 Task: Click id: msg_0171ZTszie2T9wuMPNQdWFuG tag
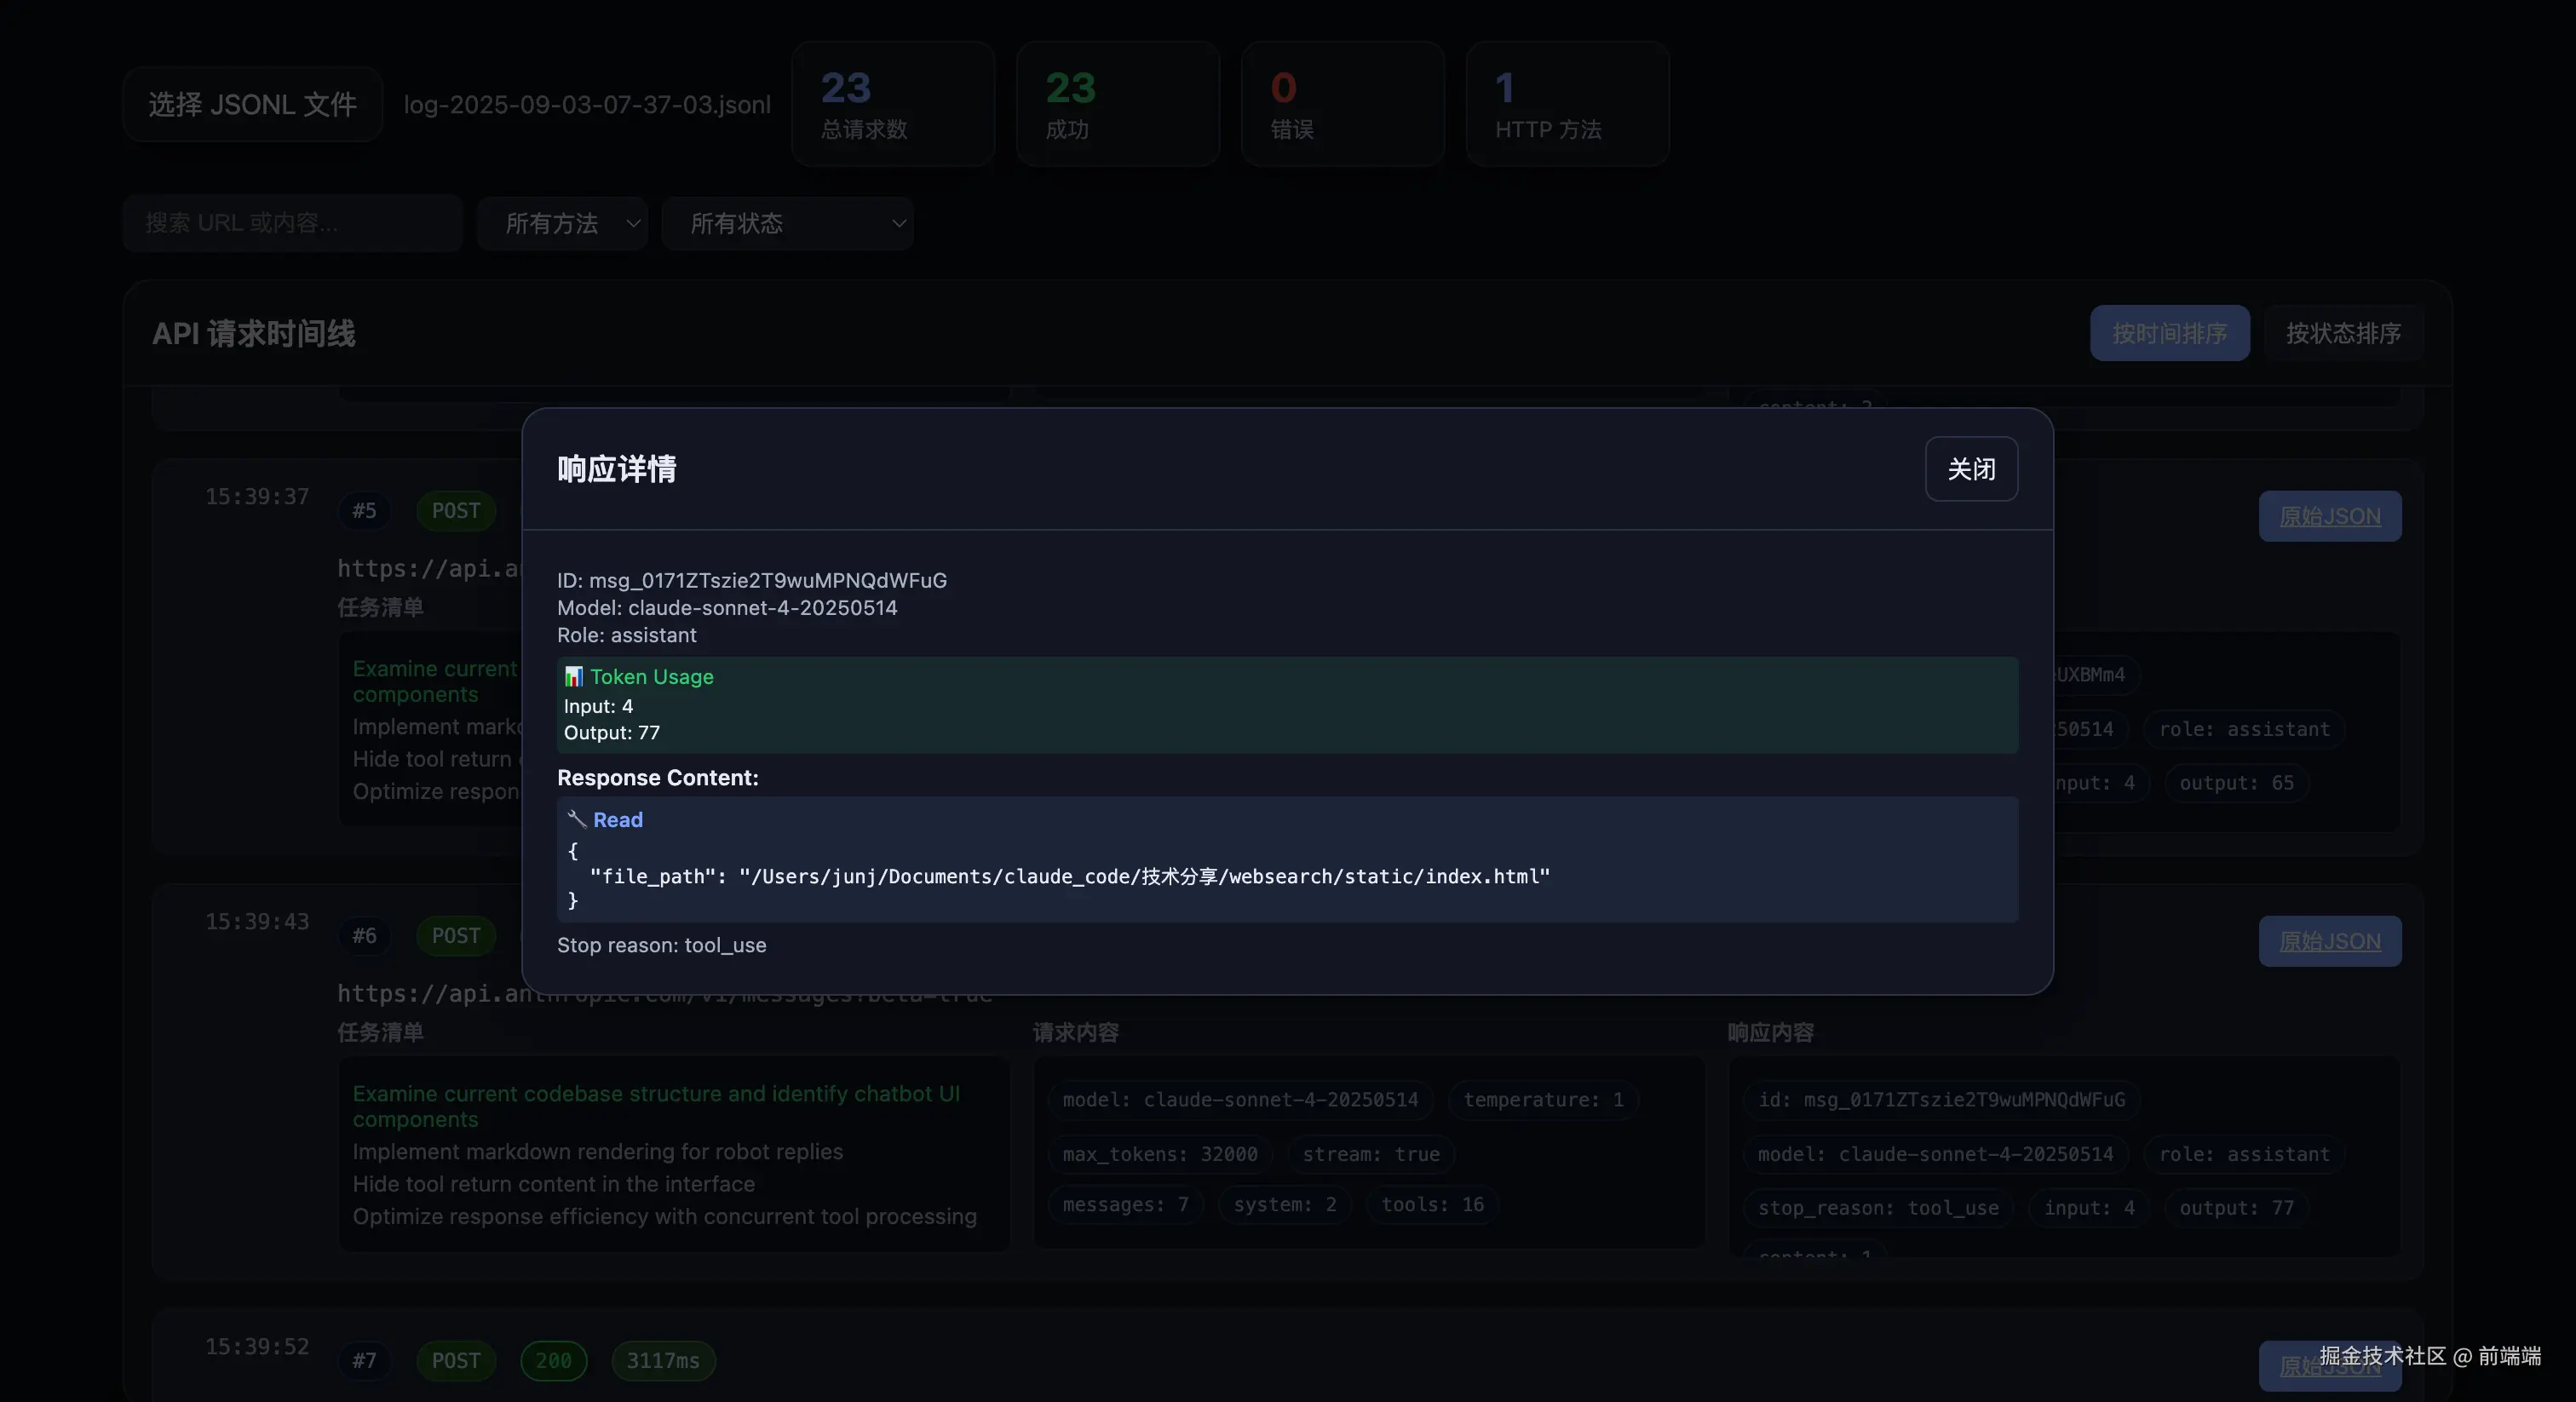click(x=1941, y=1100)
